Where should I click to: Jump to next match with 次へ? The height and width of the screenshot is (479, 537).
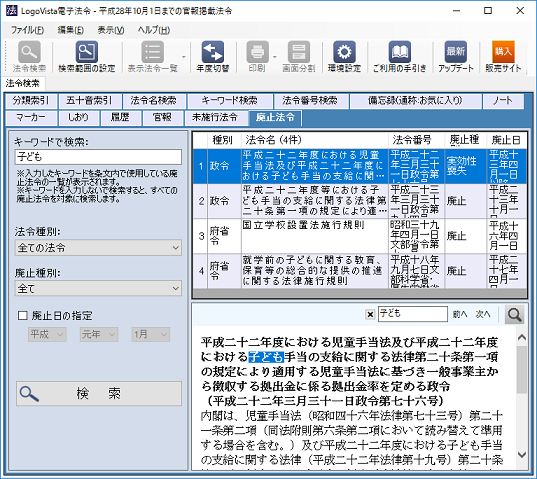pyautogui.click(x=483, y=314)
